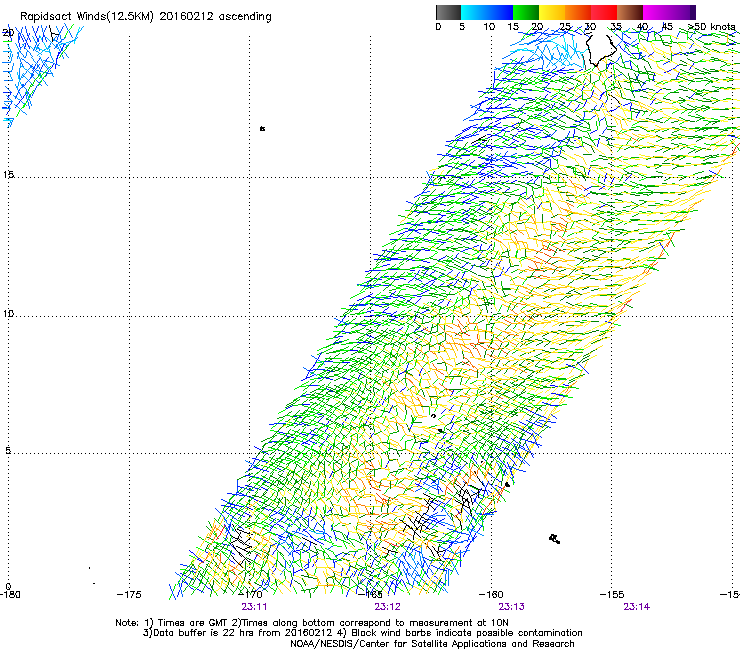The width and height of the screenshot is (740, 650).
Task: Click the yellow 20-25 knots legend segment
Action: (552, 12)
